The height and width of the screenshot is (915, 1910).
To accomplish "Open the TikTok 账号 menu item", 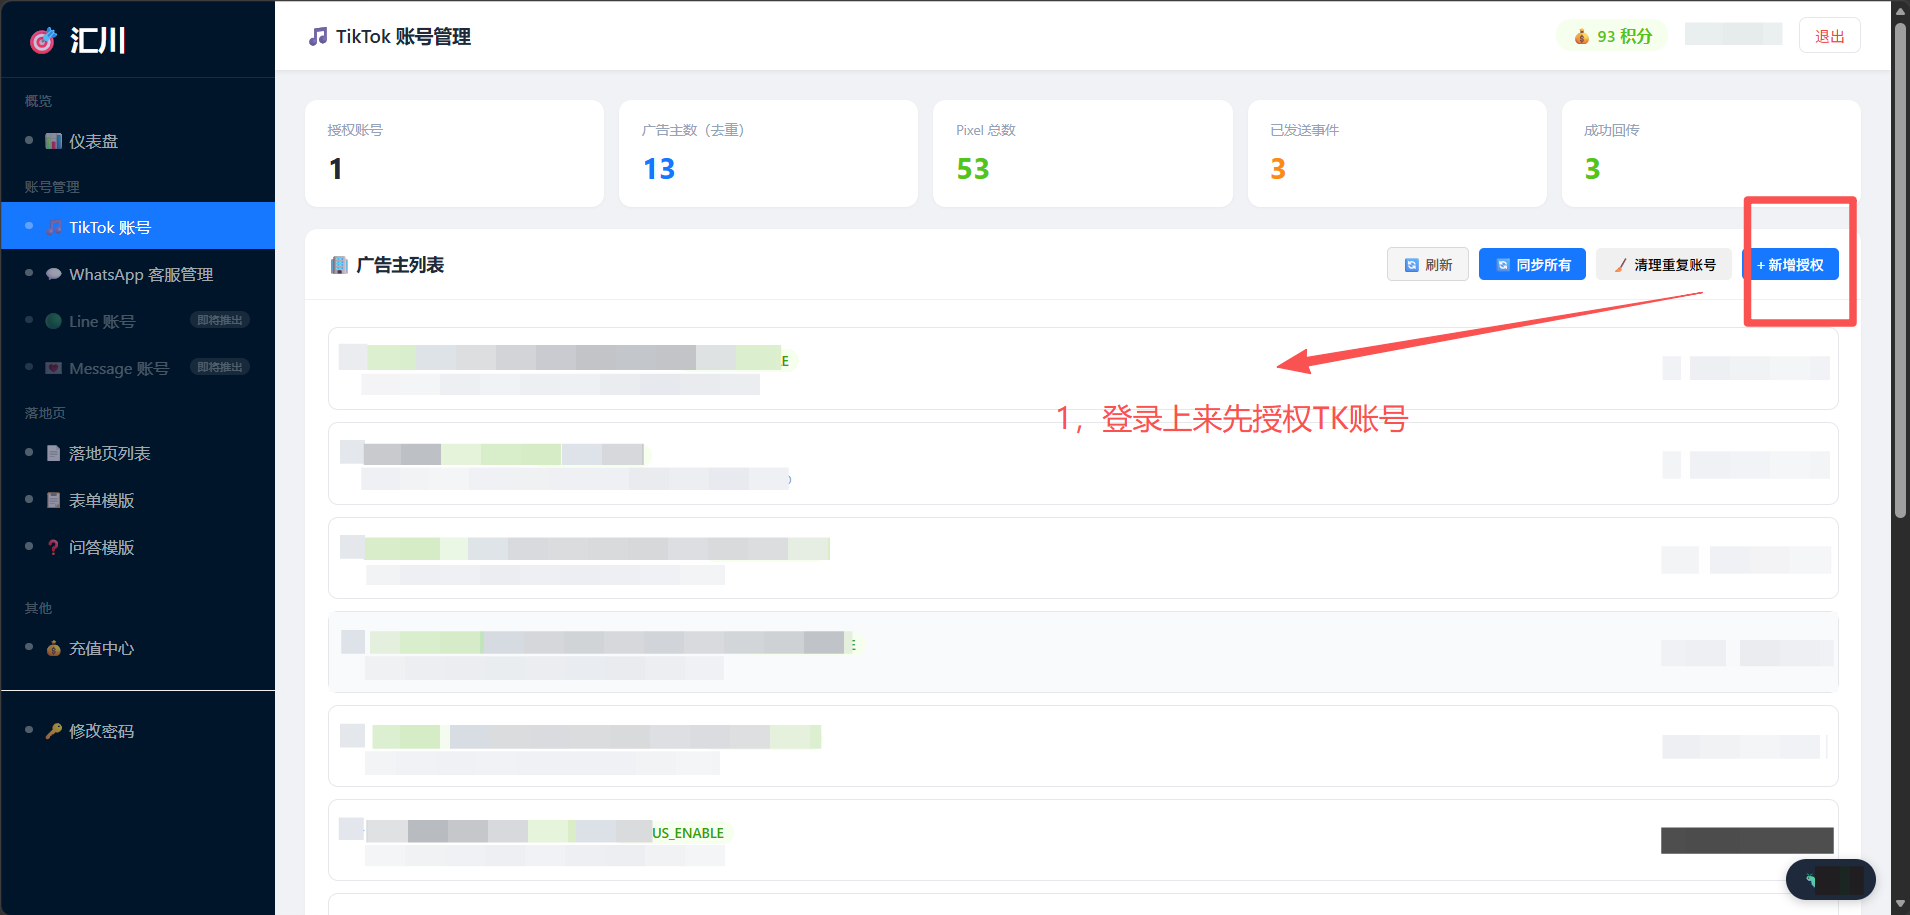I will click(138, 227).
